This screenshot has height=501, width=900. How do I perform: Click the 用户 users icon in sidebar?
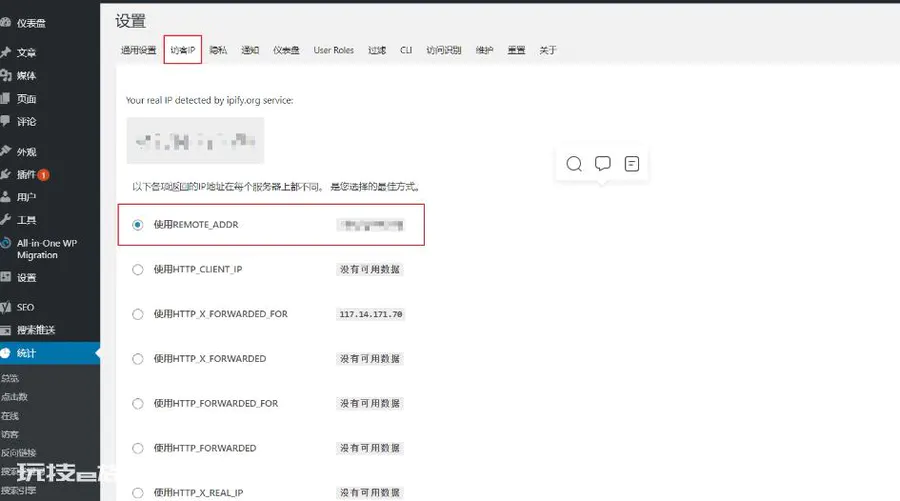point(6,197)
